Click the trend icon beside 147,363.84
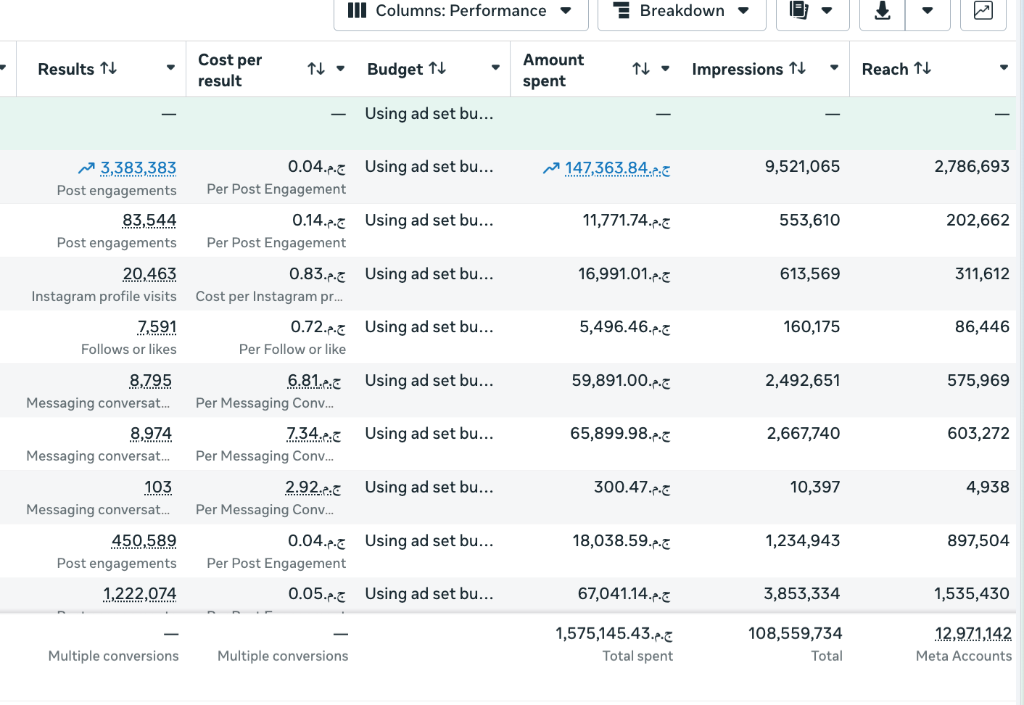Screen dimensions: 1024x705 pos(551,168)
